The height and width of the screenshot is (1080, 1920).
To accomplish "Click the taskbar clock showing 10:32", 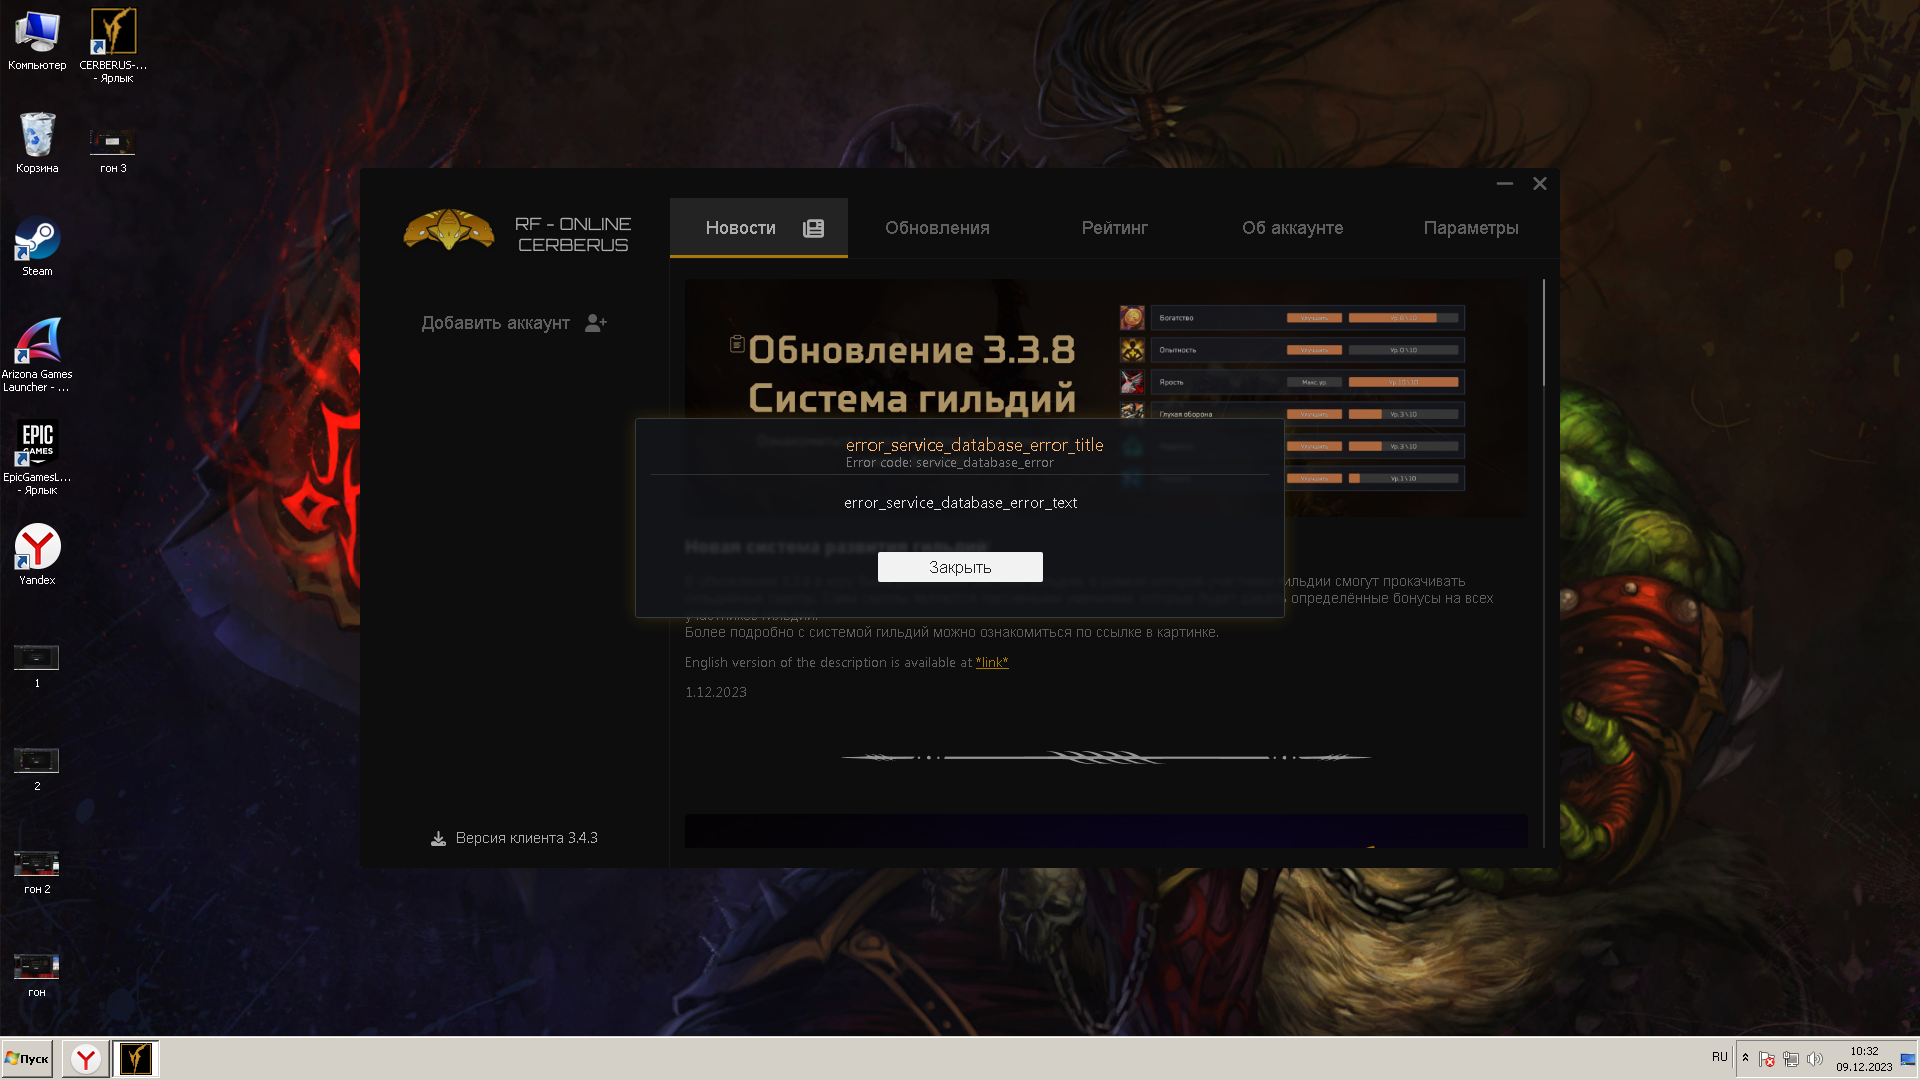I will pyautogui.click(x=1864, y=1059).
